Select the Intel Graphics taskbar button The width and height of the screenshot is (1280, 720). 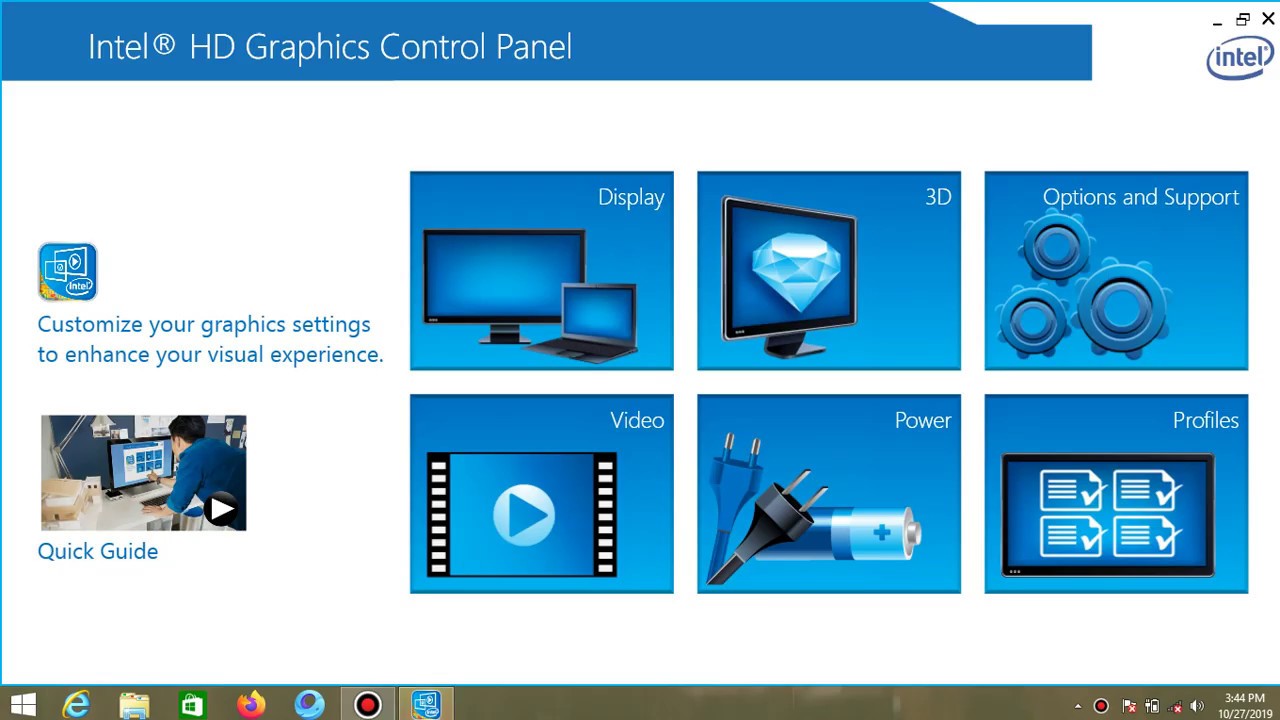(x=427, y=704)
